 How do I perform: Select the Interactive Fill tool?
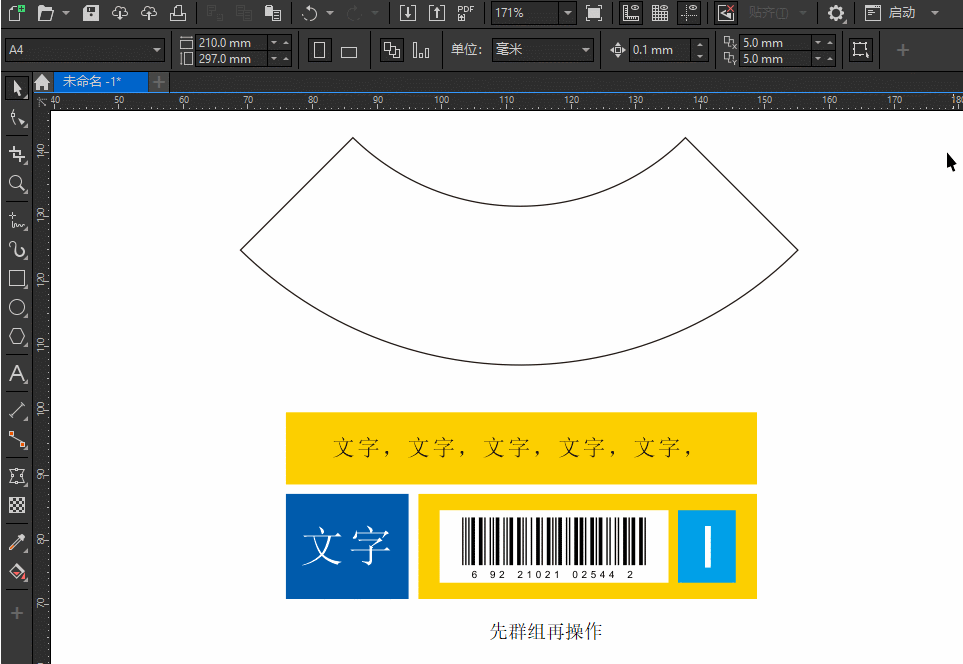coord(17,572)
